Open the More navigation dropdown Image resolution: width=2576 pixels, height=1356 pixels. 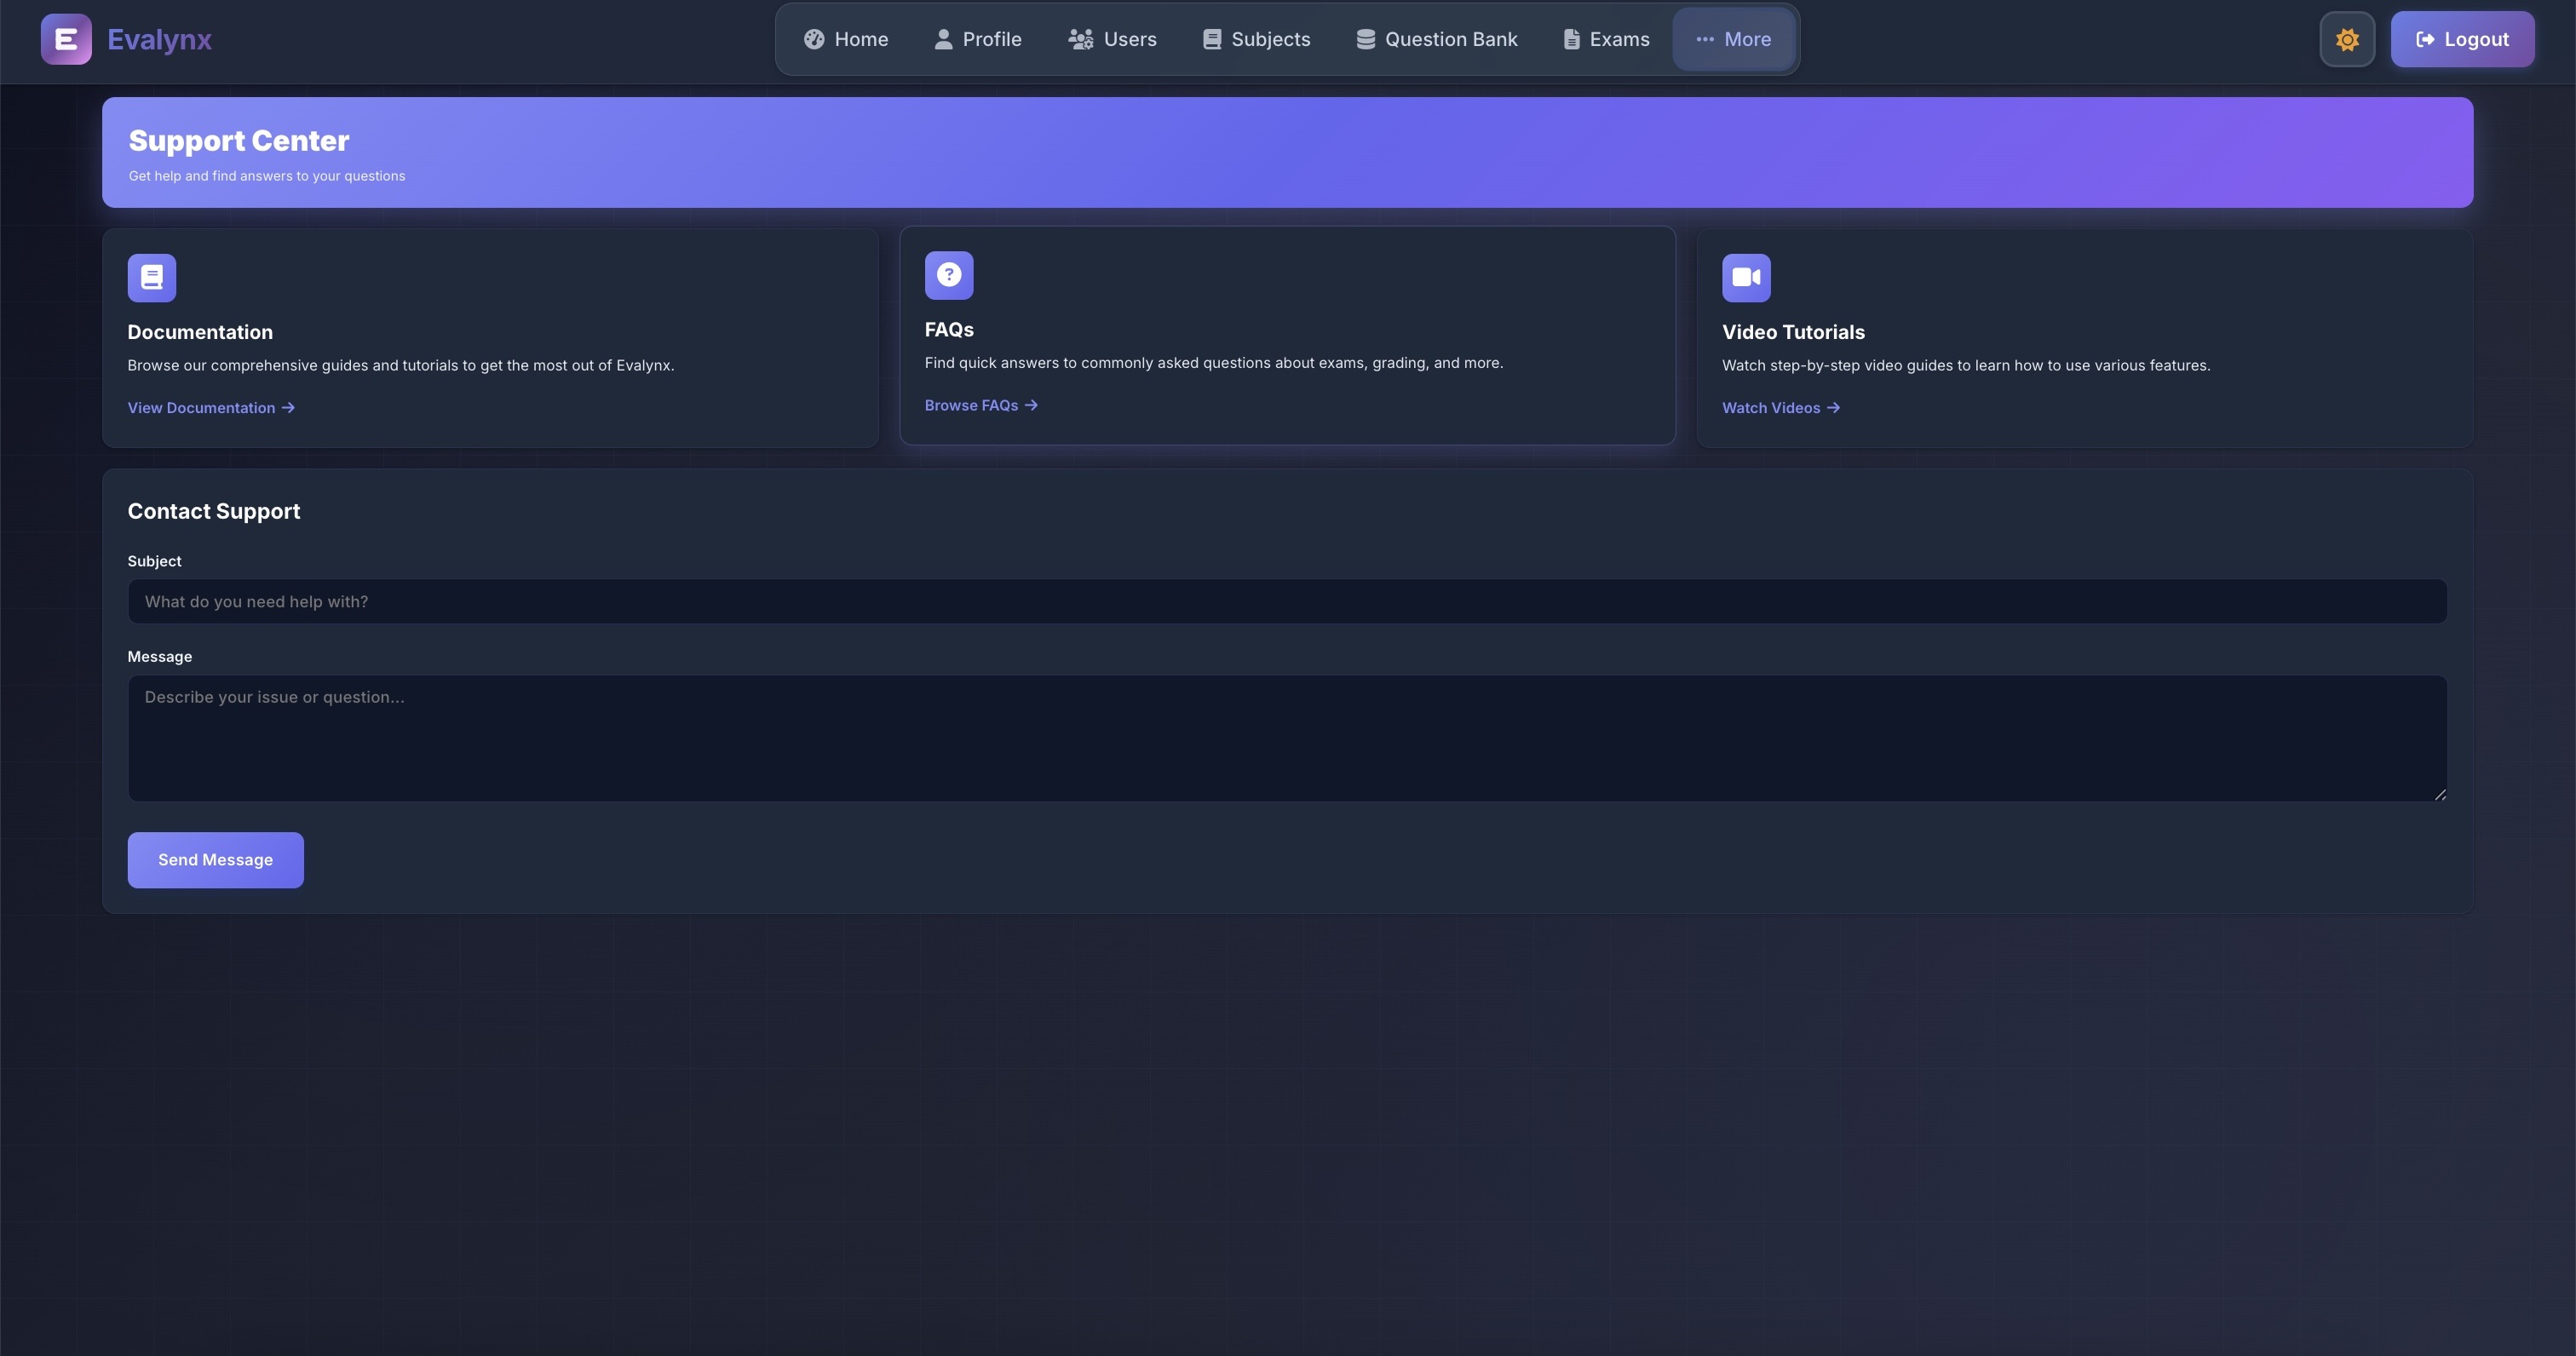(1733, 39)
